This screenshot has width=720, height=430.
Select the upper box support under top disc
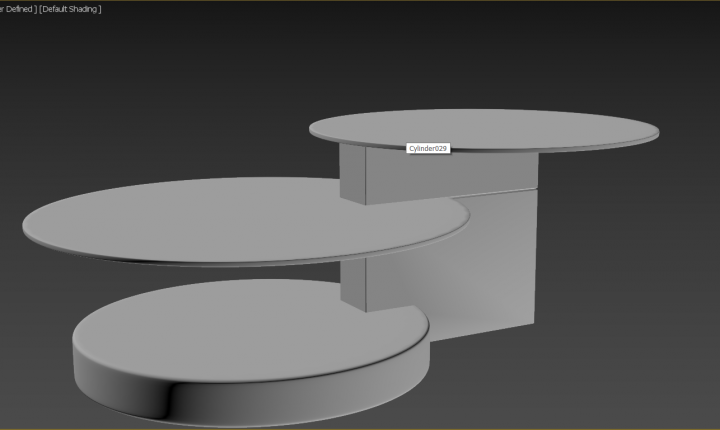tap(439, 174)
